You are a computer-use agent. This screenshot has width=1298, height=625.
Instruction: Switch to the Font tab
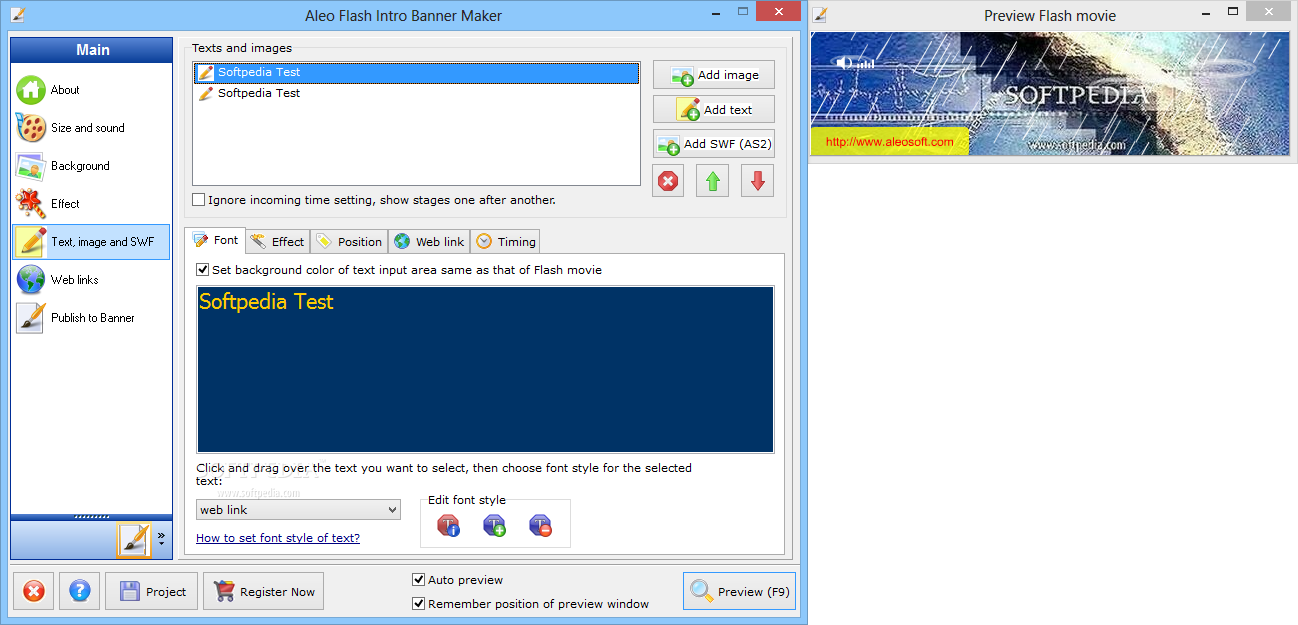click(215, 241)
